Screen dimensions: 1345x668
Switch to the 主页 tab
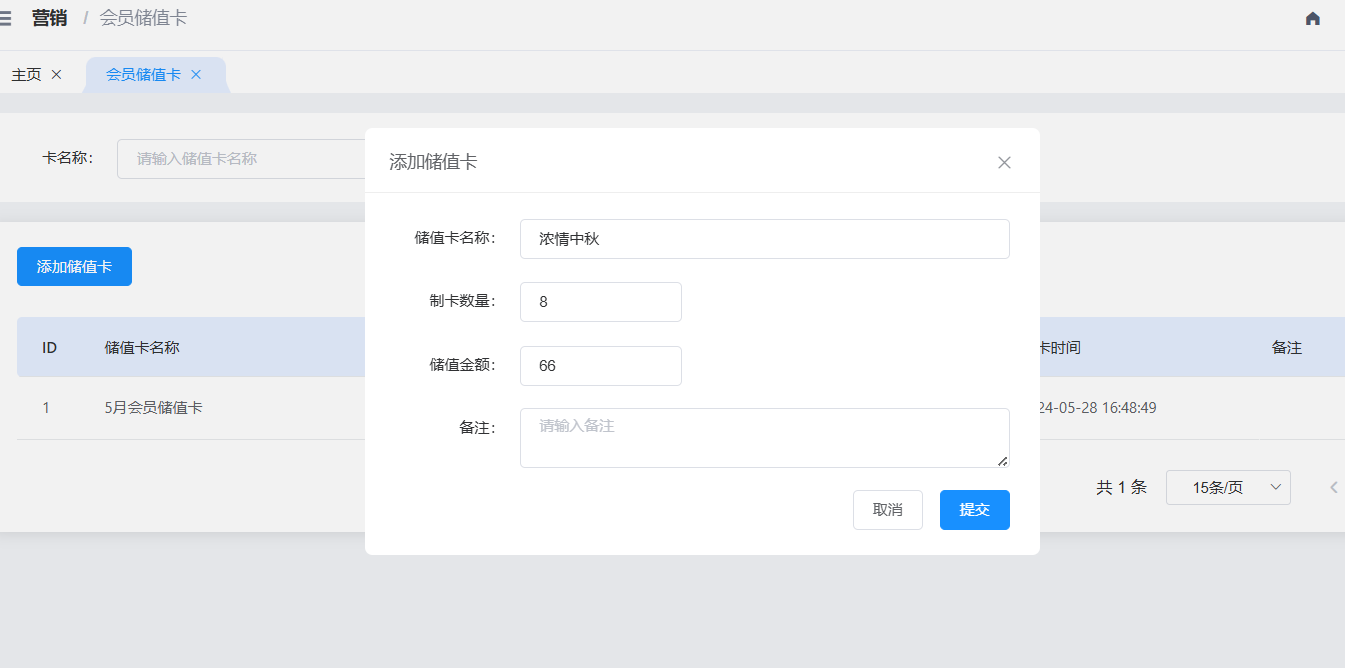tap(26, 74)
